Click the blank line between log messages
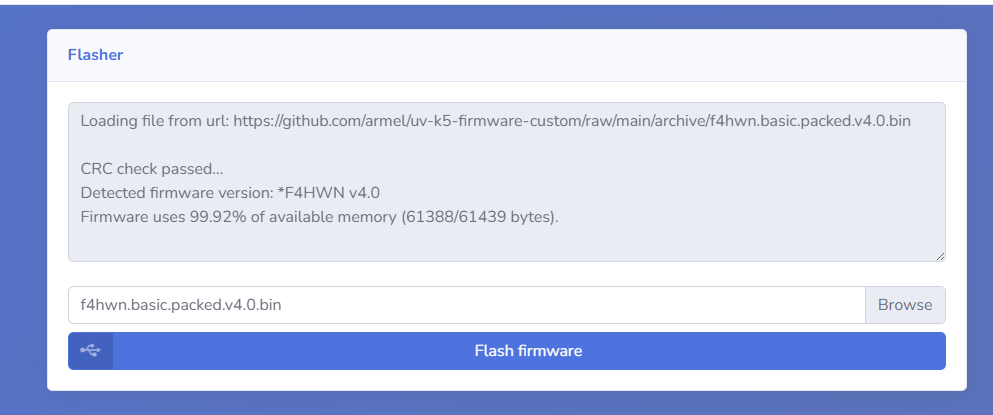This screenshot has height=415, width=993. click(x=400, y=145)
